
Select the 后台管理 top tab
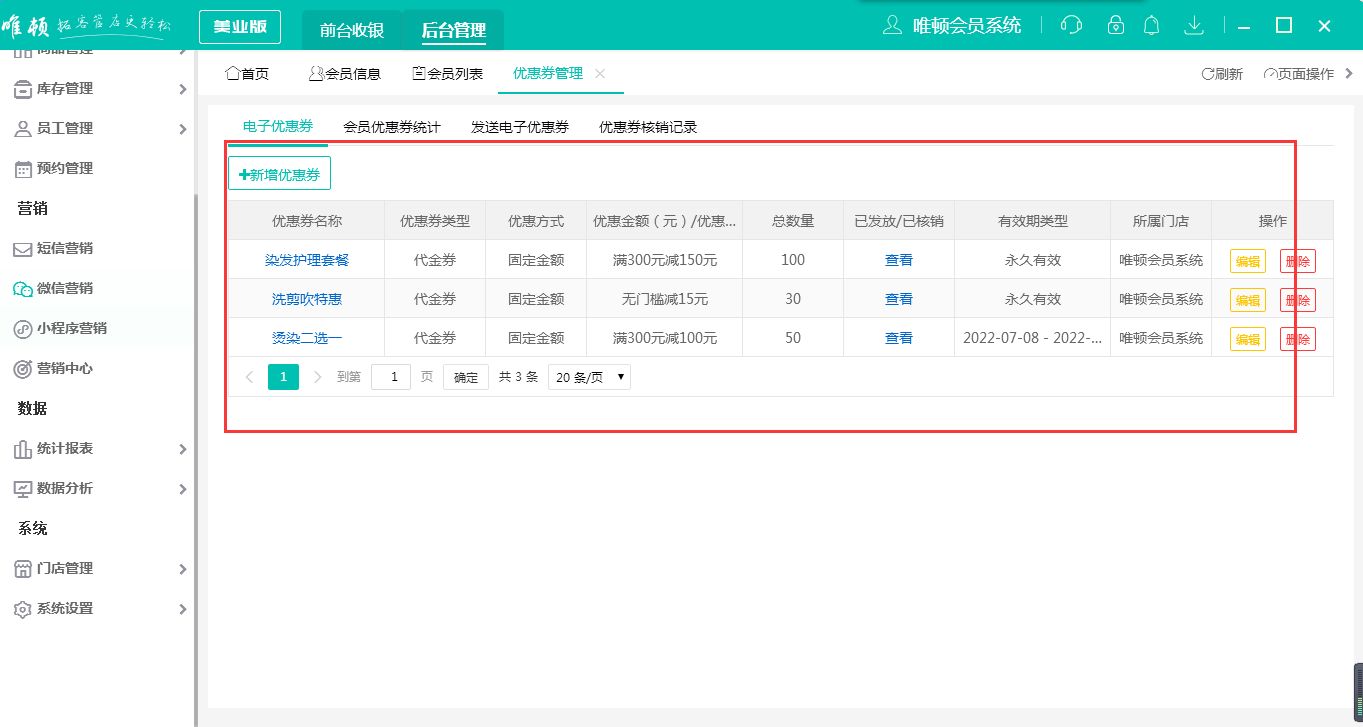[x=453, y=30]
